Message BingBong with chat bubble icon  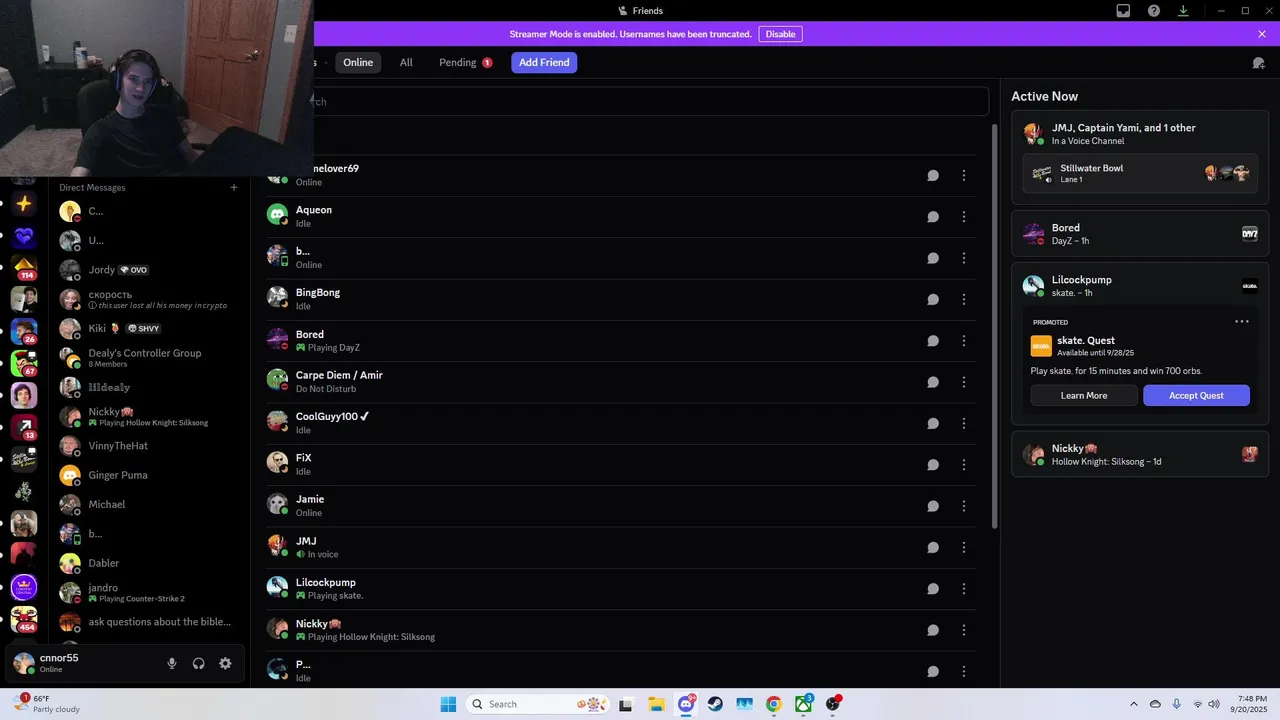coord(933,299)
